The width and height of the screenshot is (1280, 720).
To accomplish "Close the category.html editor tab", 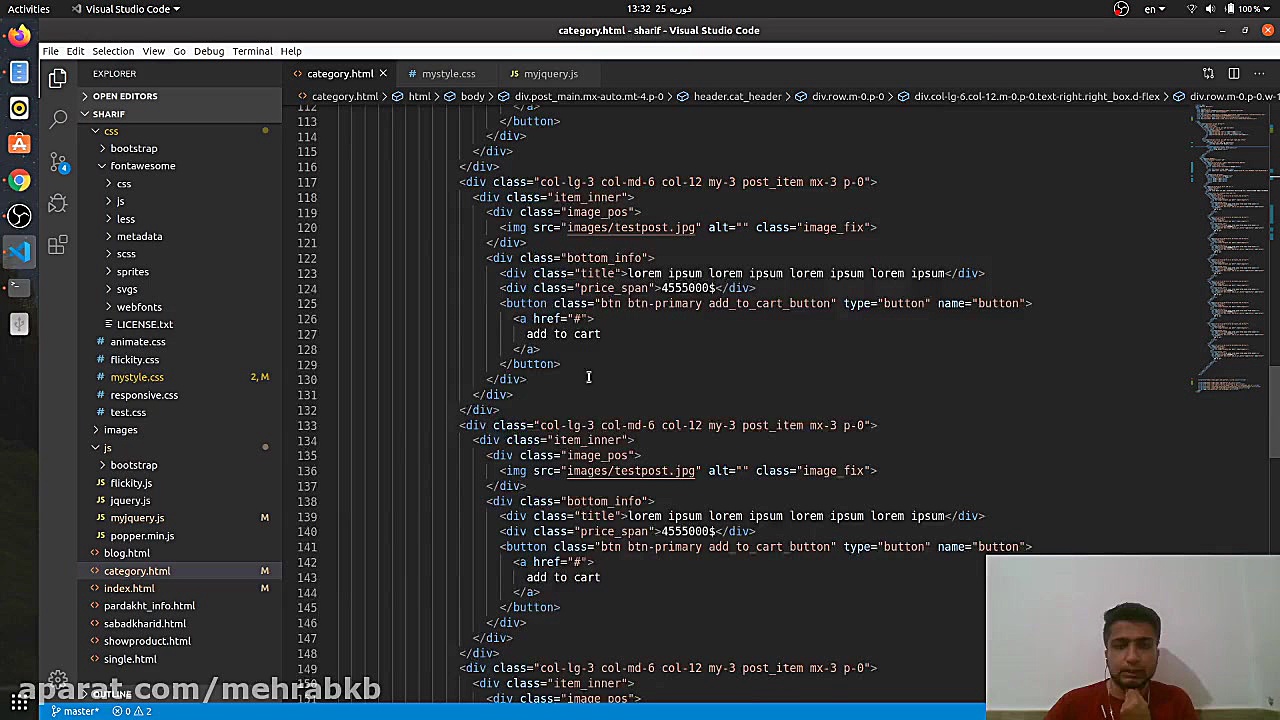I will (382, 74).
